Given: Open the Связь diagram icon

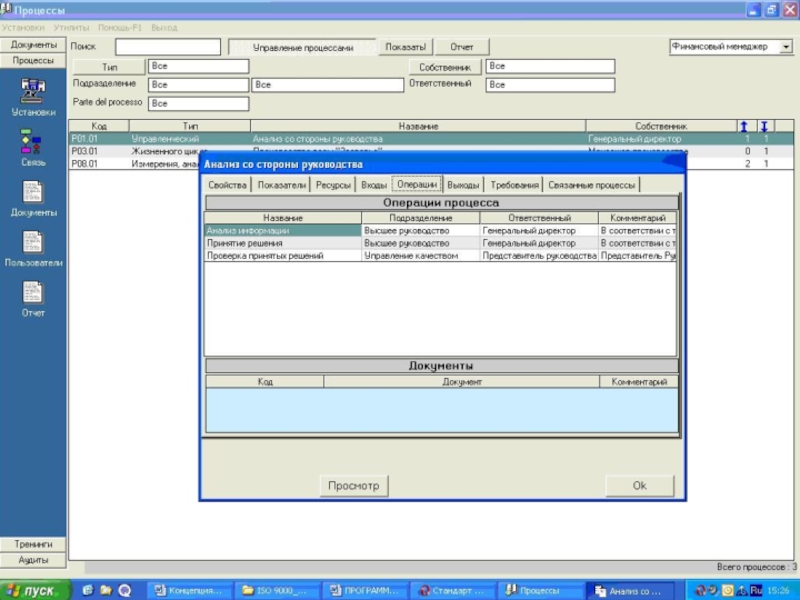Looking at the screenshot, I should click(x=33, y=141).
